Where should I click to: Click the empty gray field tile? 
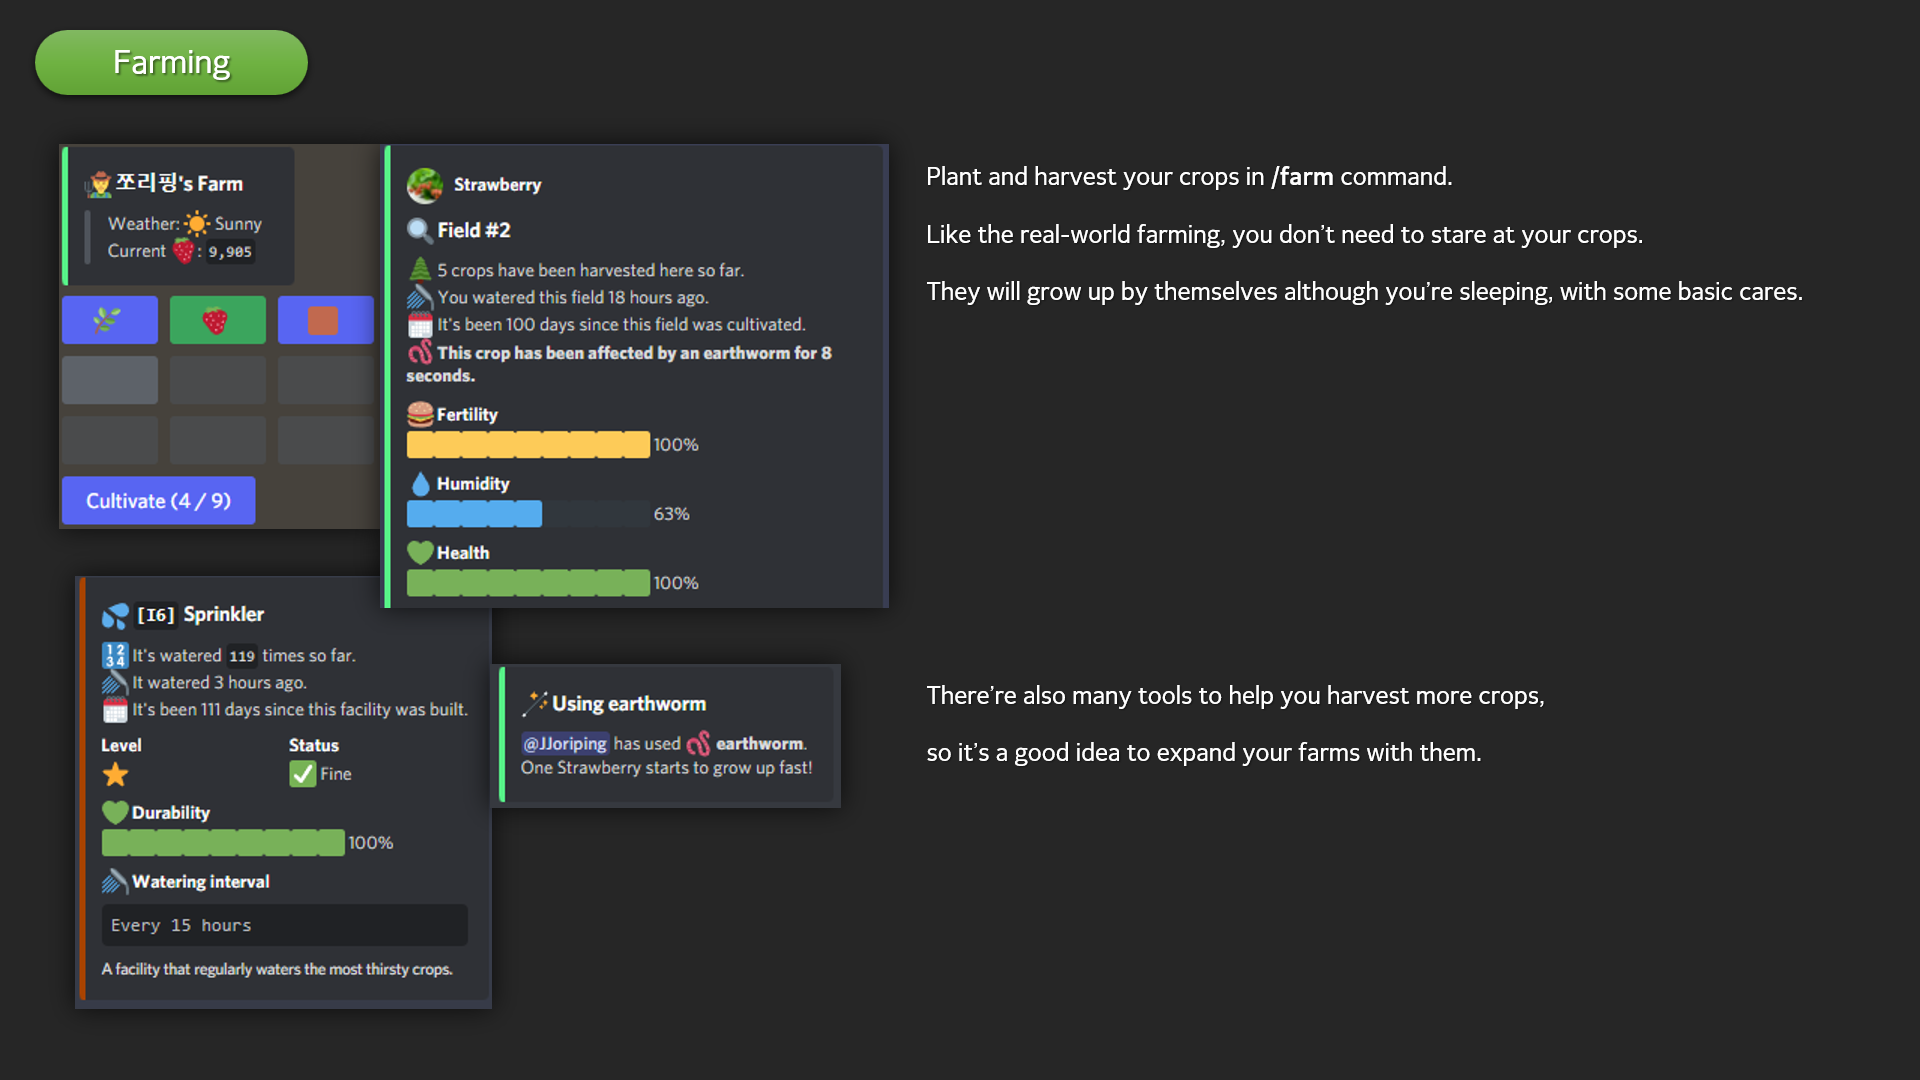[110, 380]
